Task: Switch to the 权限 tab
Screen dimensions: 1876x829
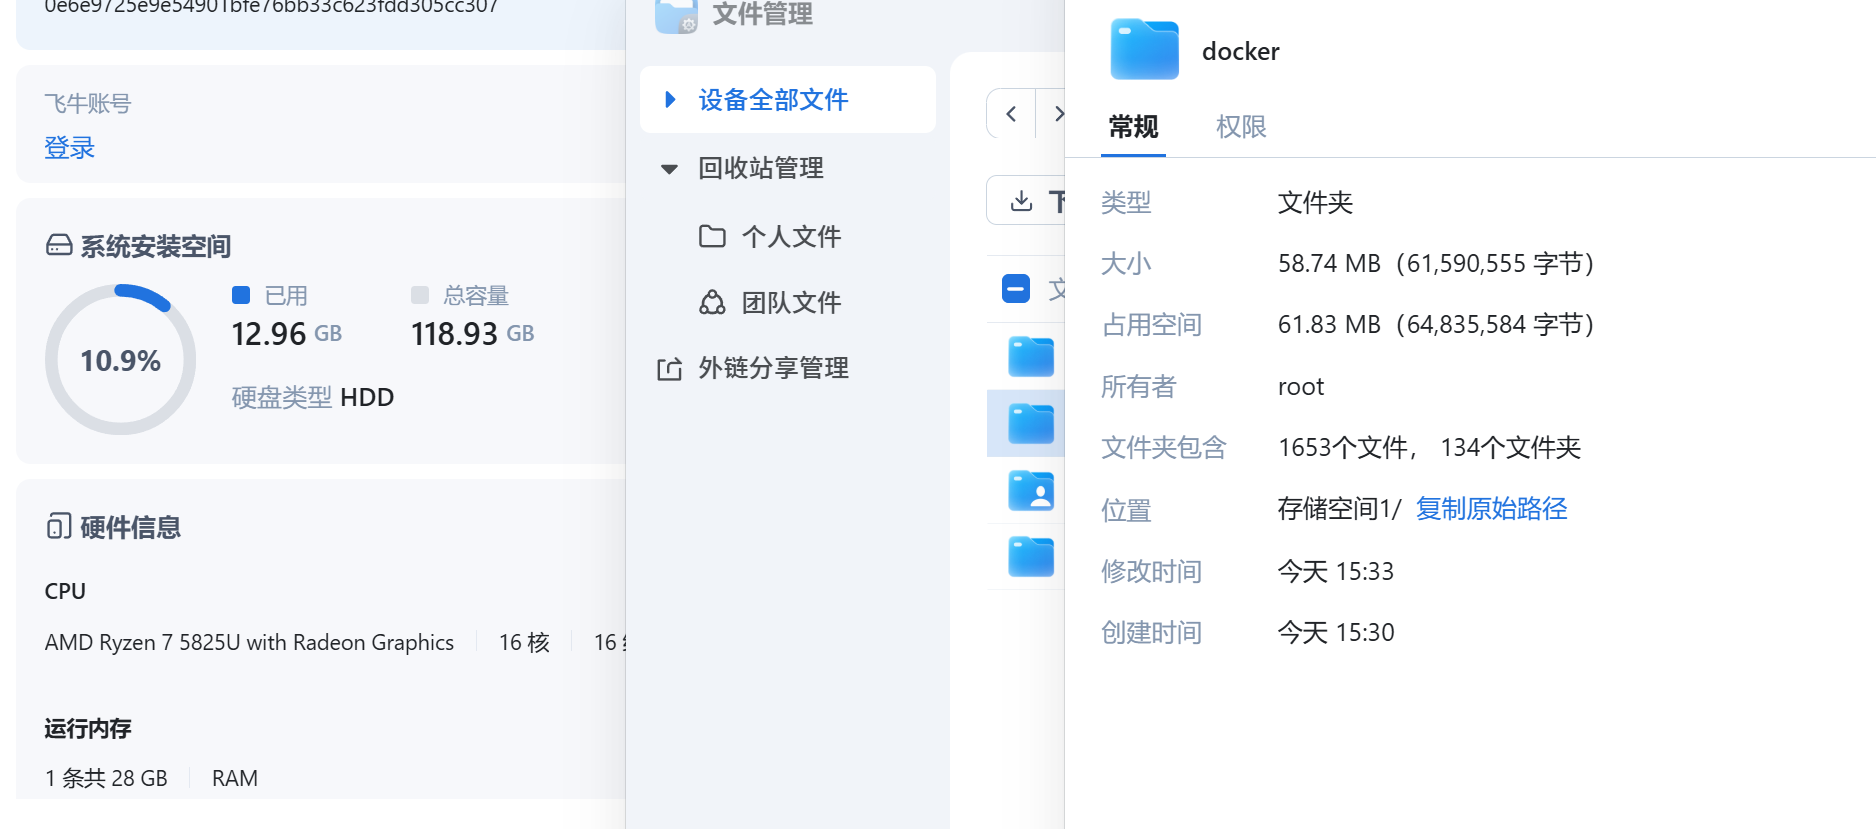Action: click(x=1241, y=127)
